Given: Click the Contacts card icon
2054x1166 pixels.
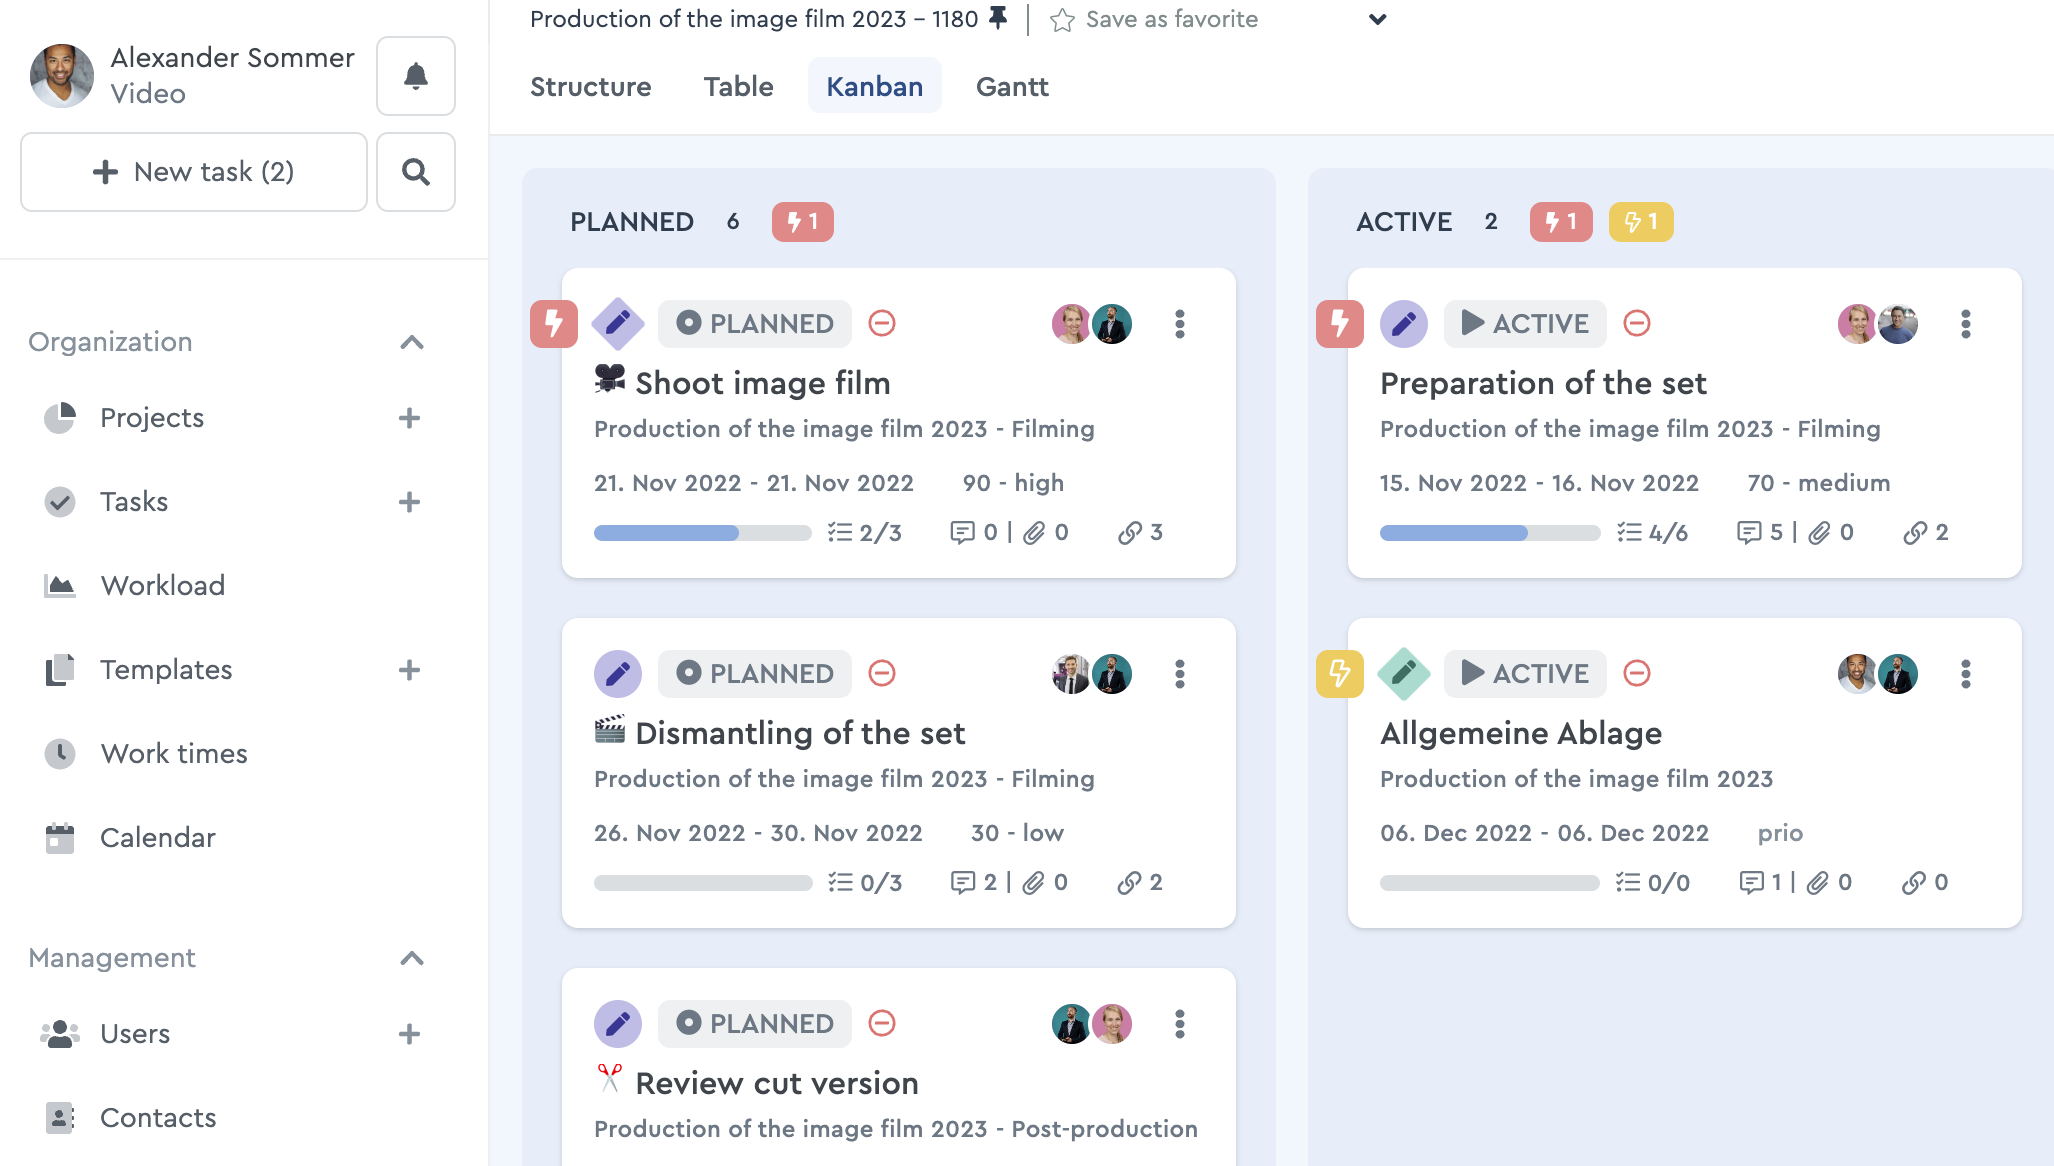Looking at the screenshot, I should (x=60, y=1118).
